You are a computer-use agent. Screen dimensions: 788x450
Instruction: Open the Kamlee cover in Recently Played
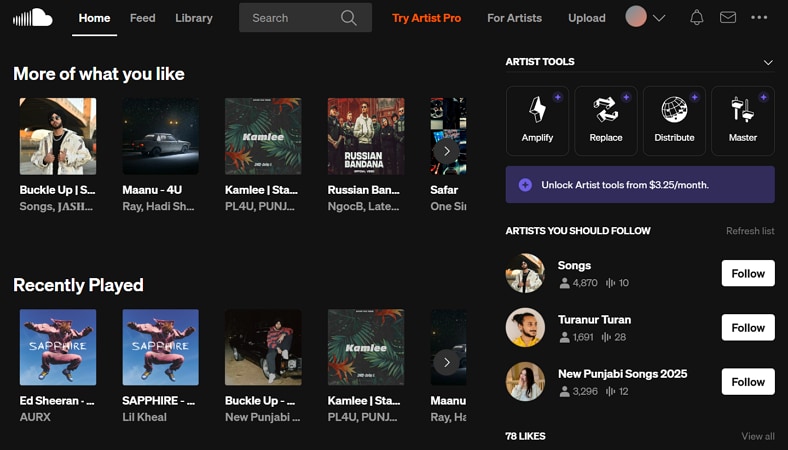coord(366,347)
